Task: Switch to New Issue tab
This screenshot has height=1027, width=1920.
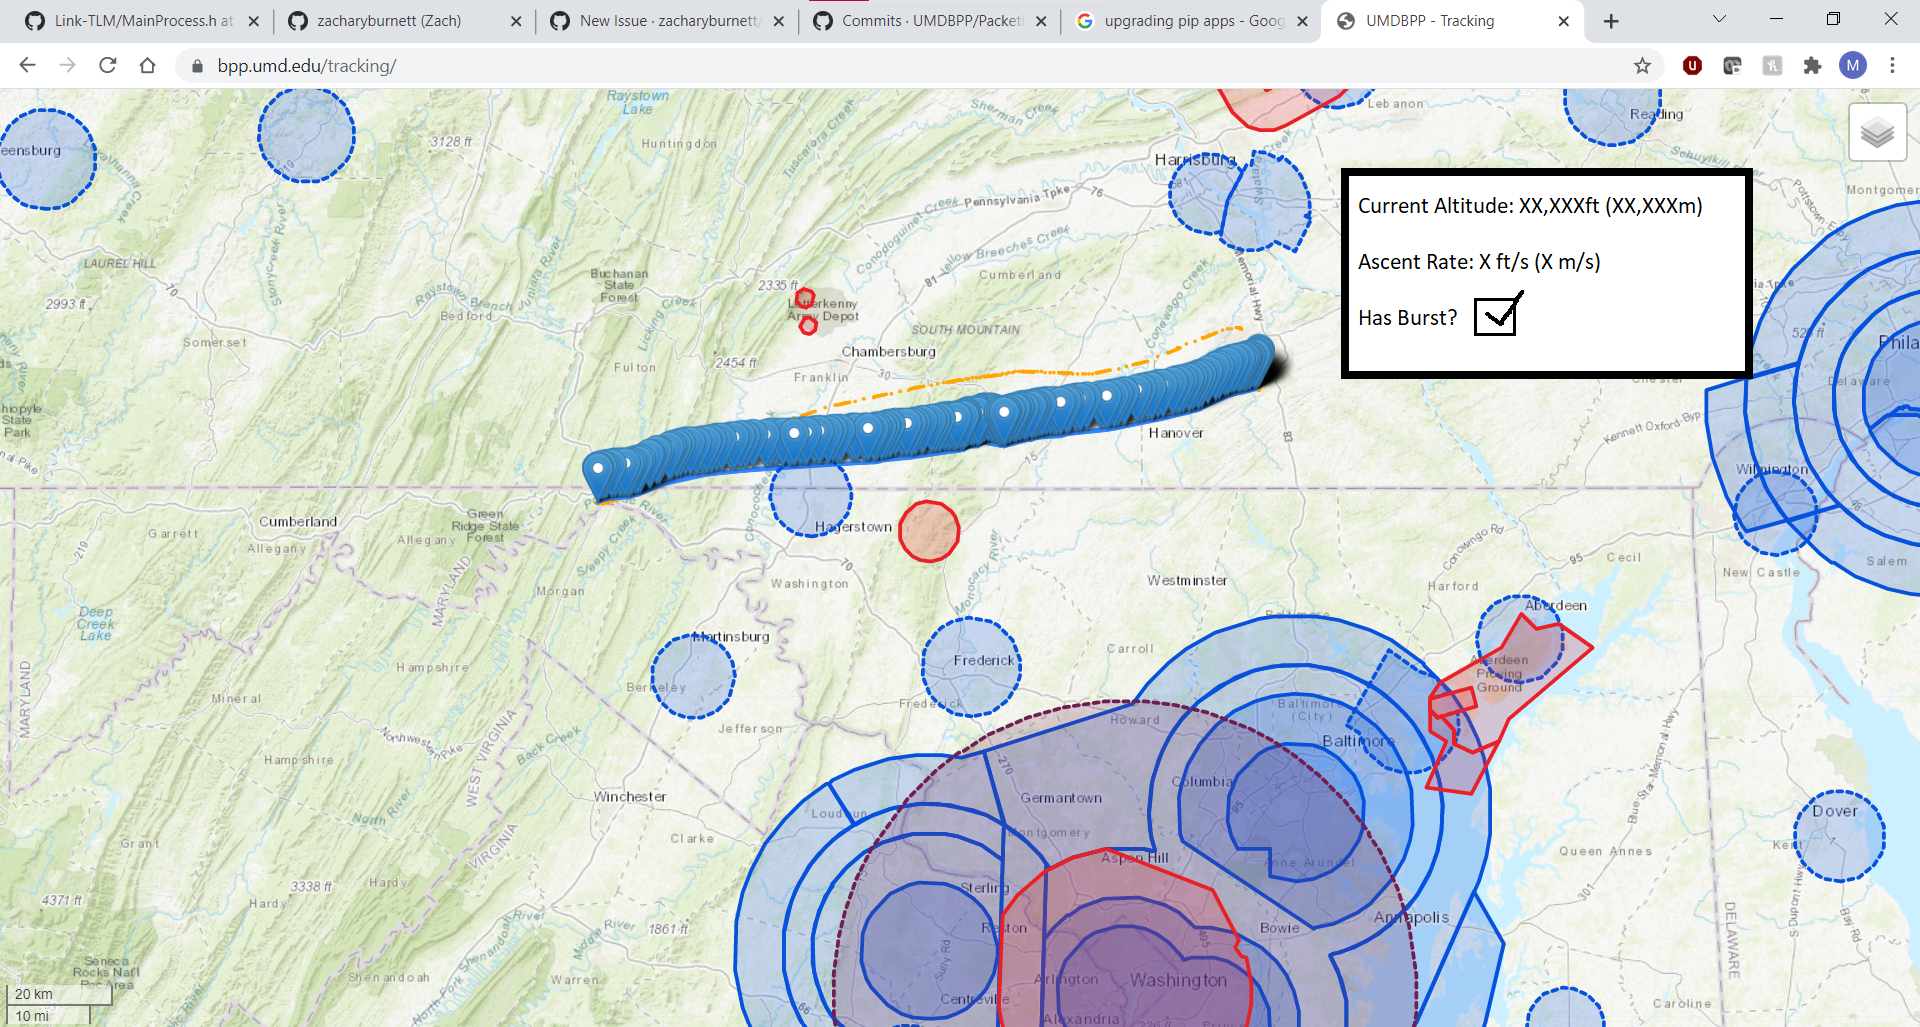Action: tap(668, 21)
